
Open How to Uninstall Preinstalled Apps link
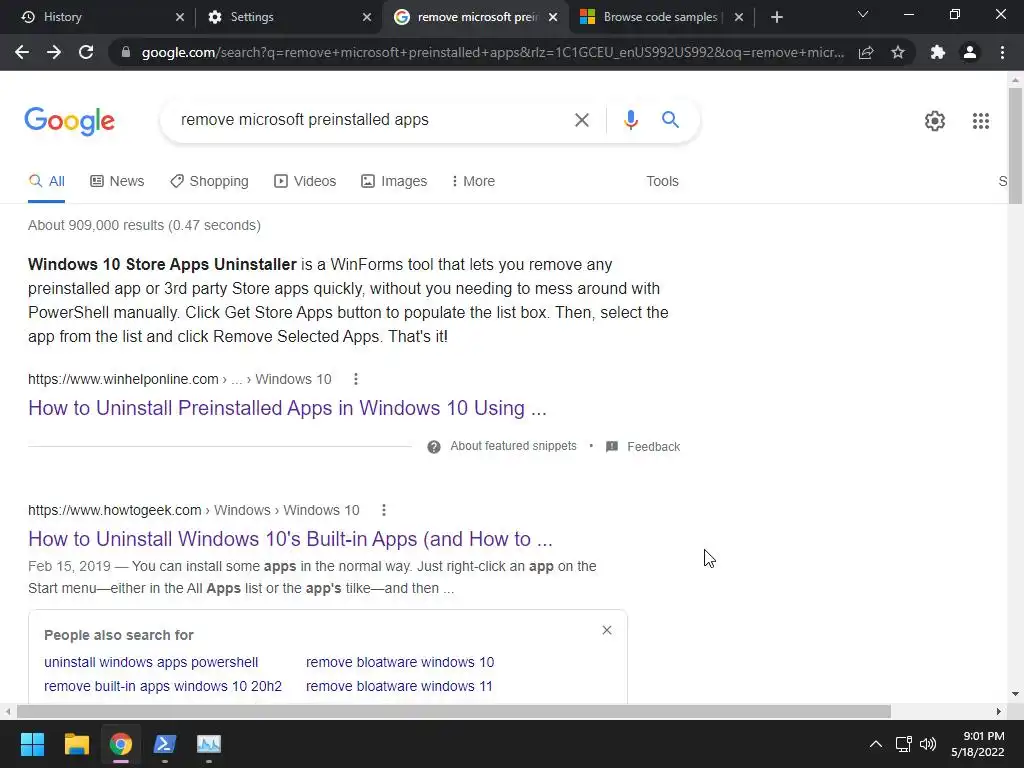tap(287, 408)
